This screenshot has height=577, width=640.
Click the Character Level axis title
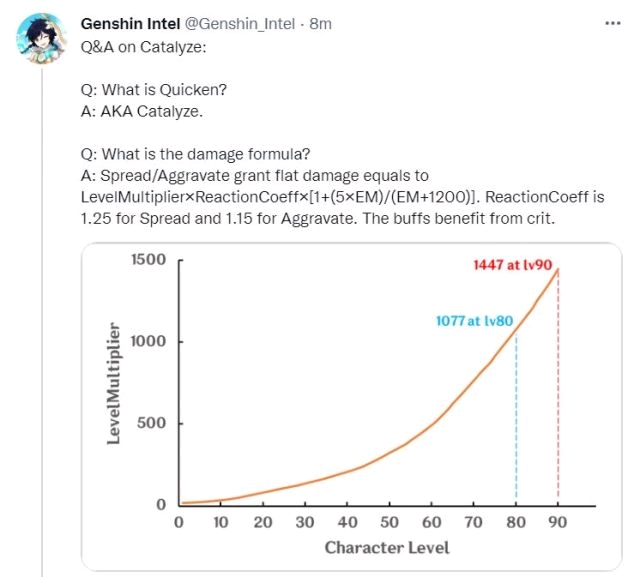tap(387, 548)
